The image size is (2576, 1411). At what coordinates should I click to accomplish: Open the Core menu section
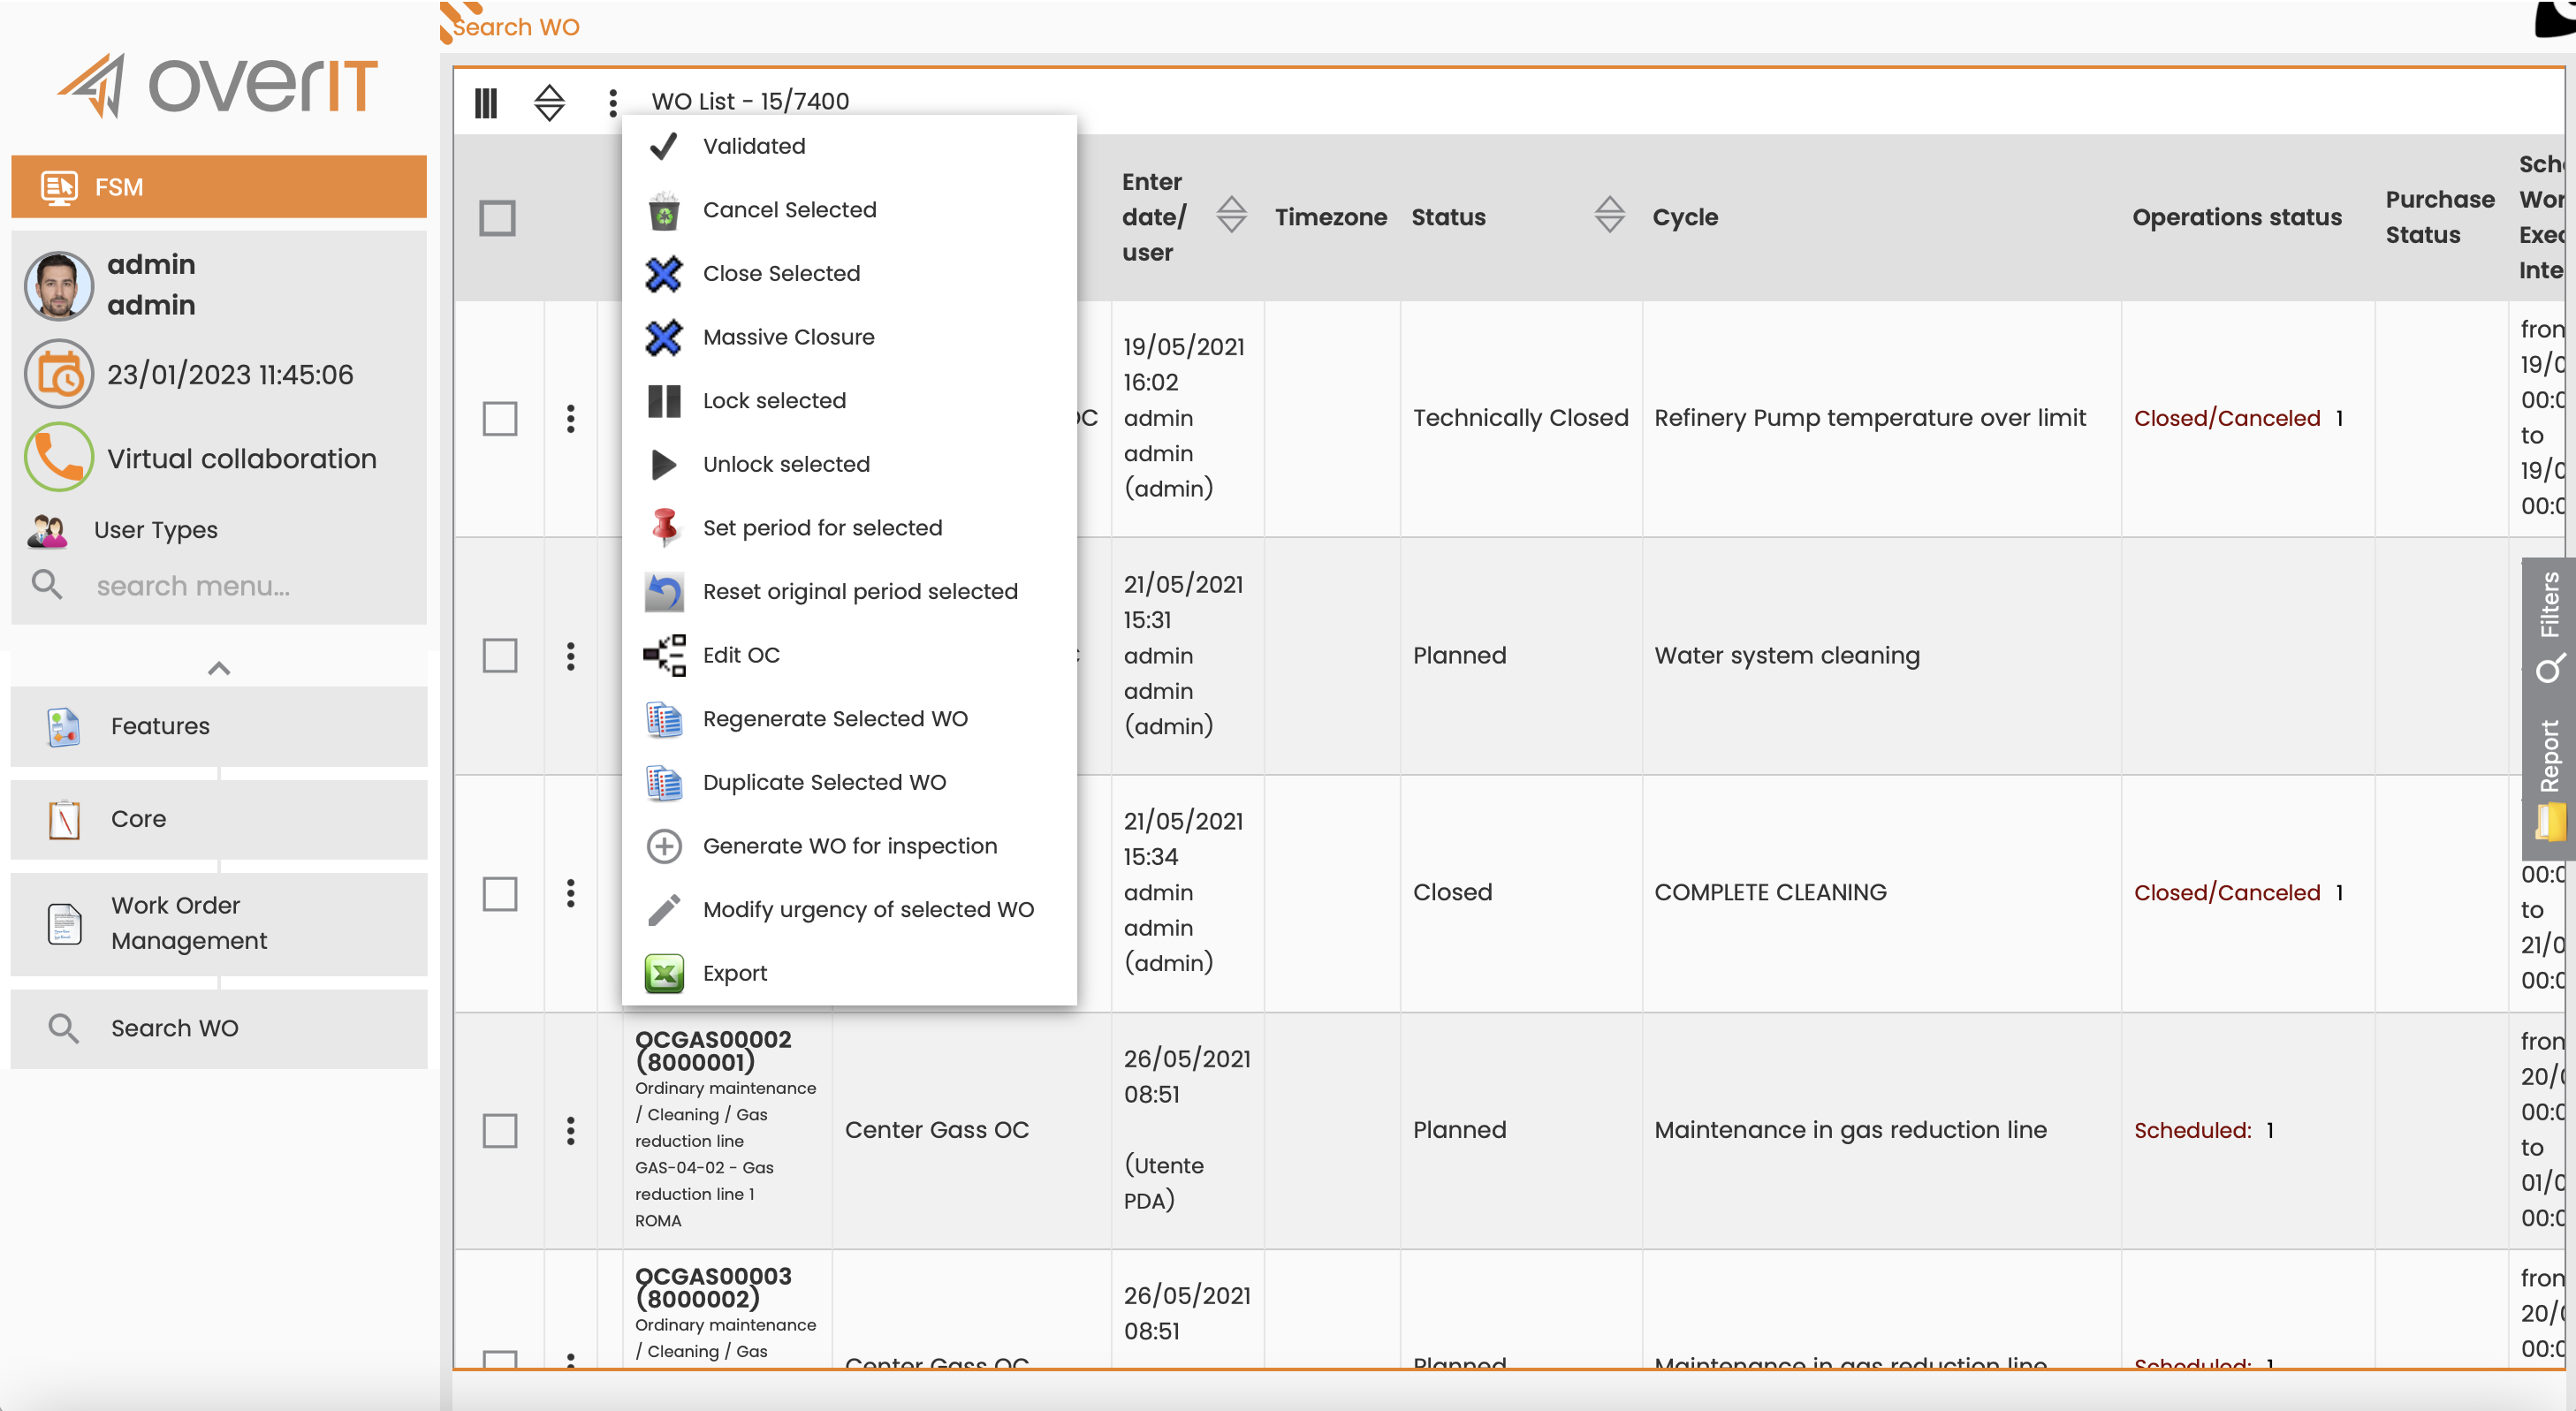click(219, 820)
